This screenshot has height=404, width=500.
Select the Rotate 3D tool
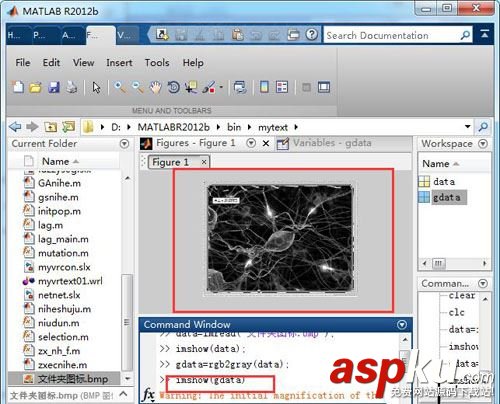[x=173, y=88]
